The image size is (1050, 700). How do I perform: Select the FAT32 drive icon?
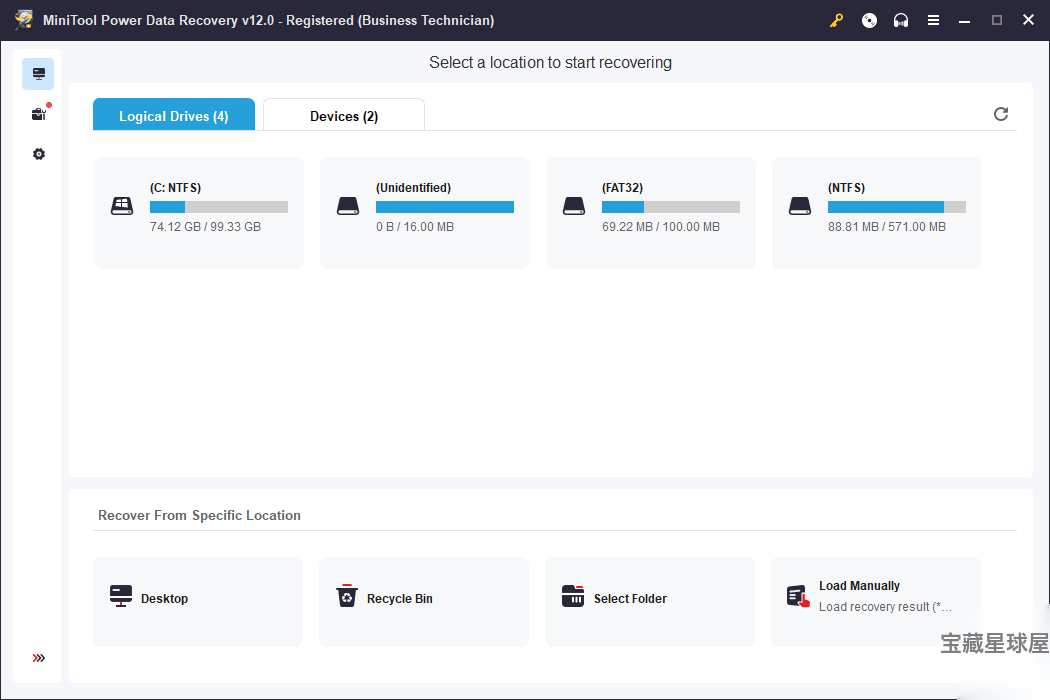point(574,206)
